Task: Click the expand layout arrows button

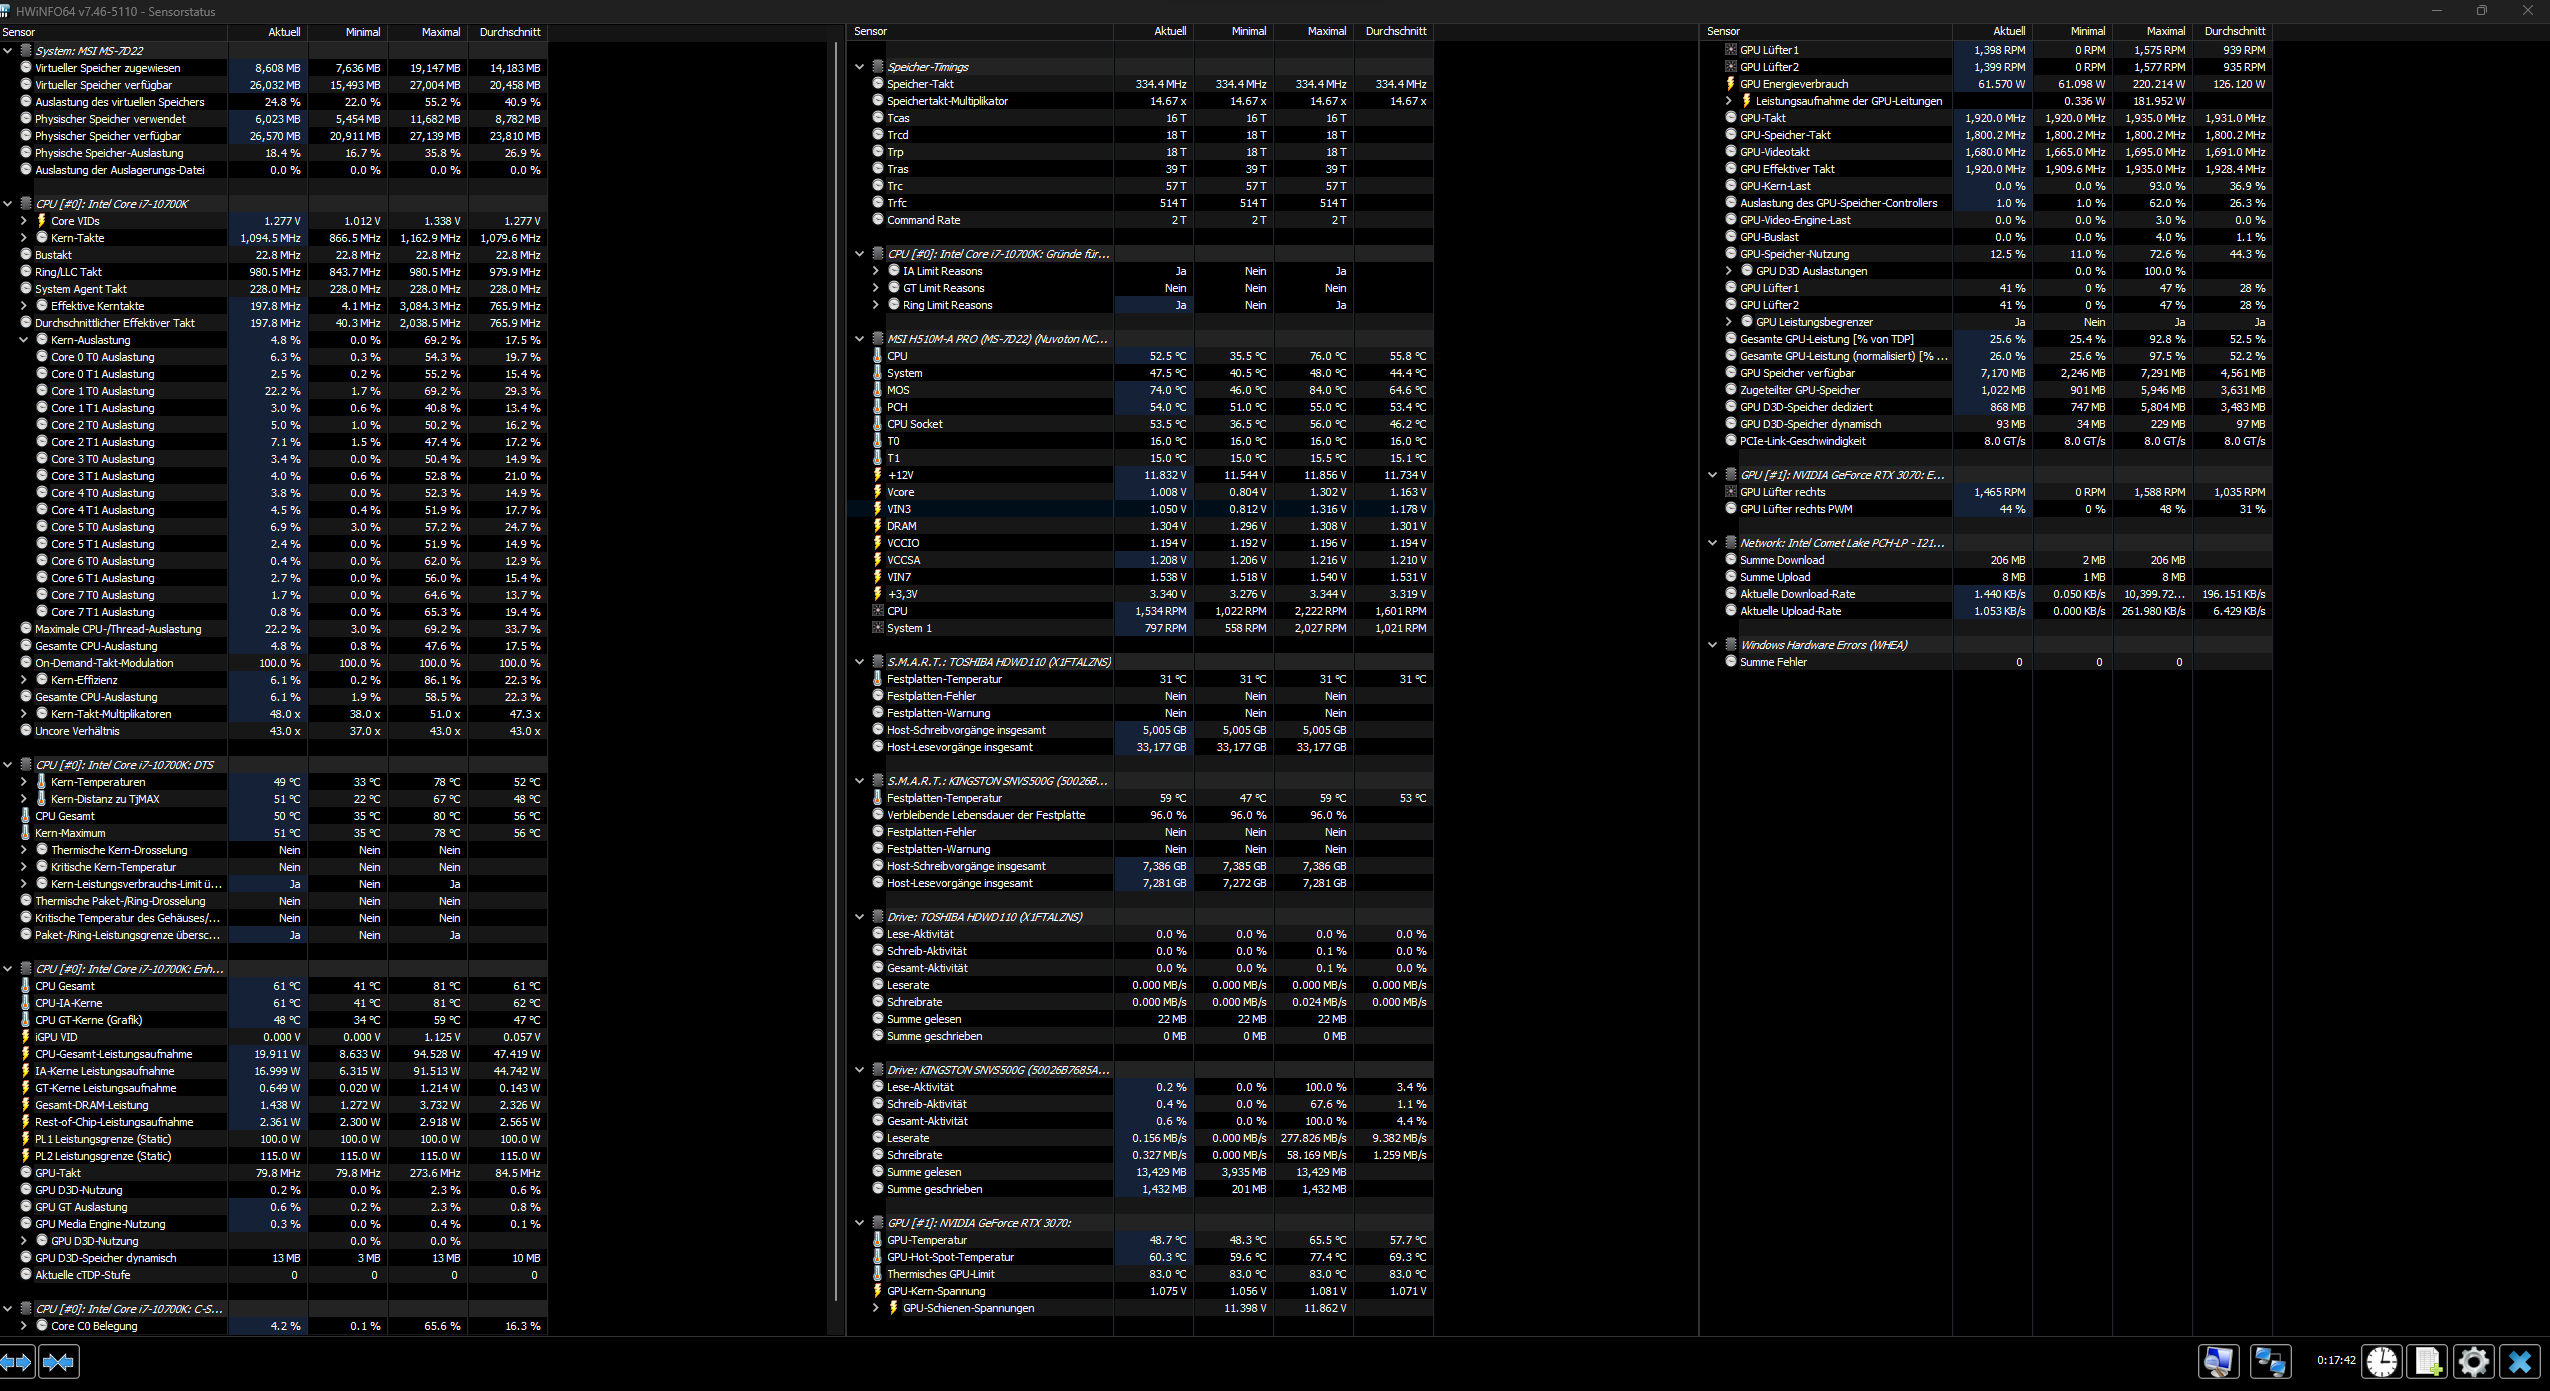Action: point(17,1362)
